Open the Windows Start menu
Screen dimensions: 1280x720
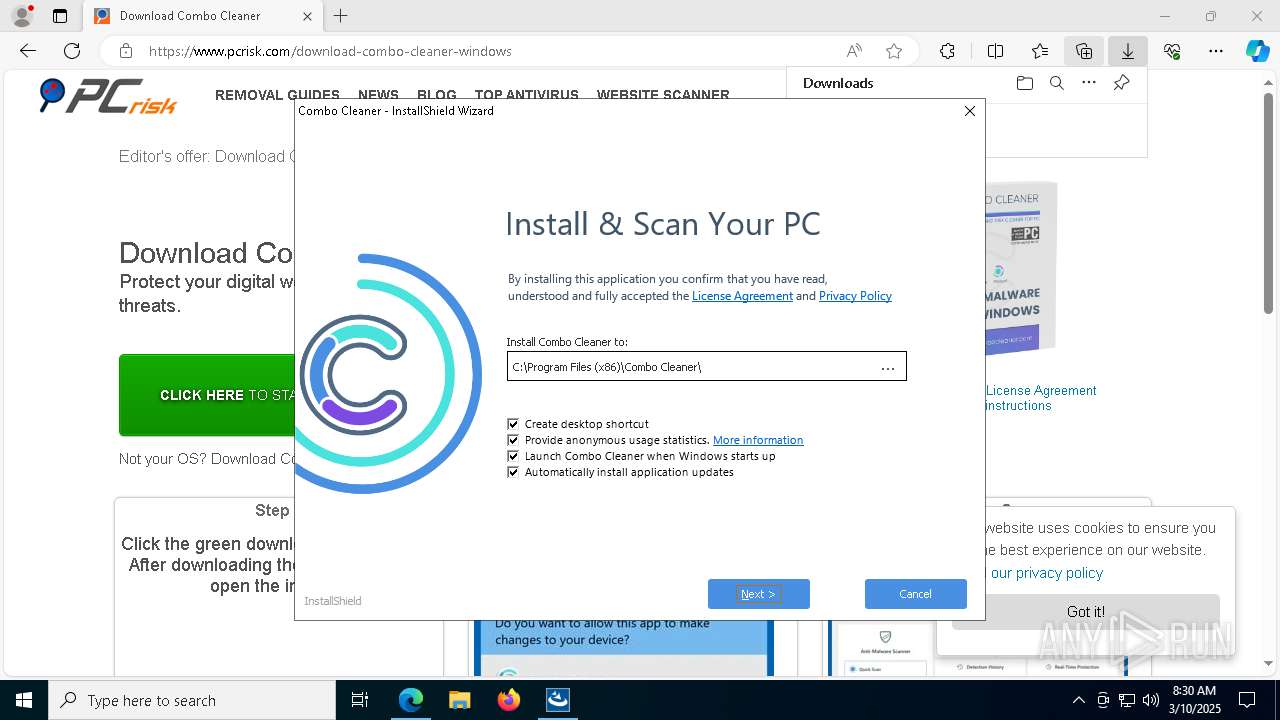pyautogui.click(x=24, y=700)
